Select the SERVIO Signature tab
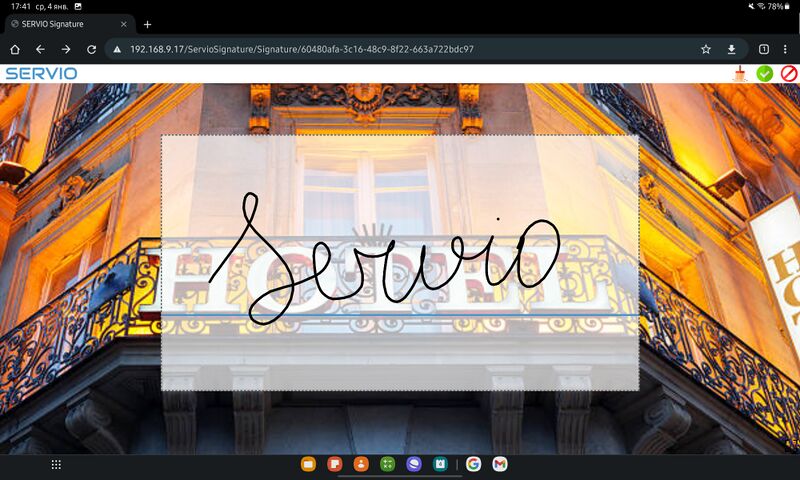This screenshot has width=800, height=480. pos(62,24)
